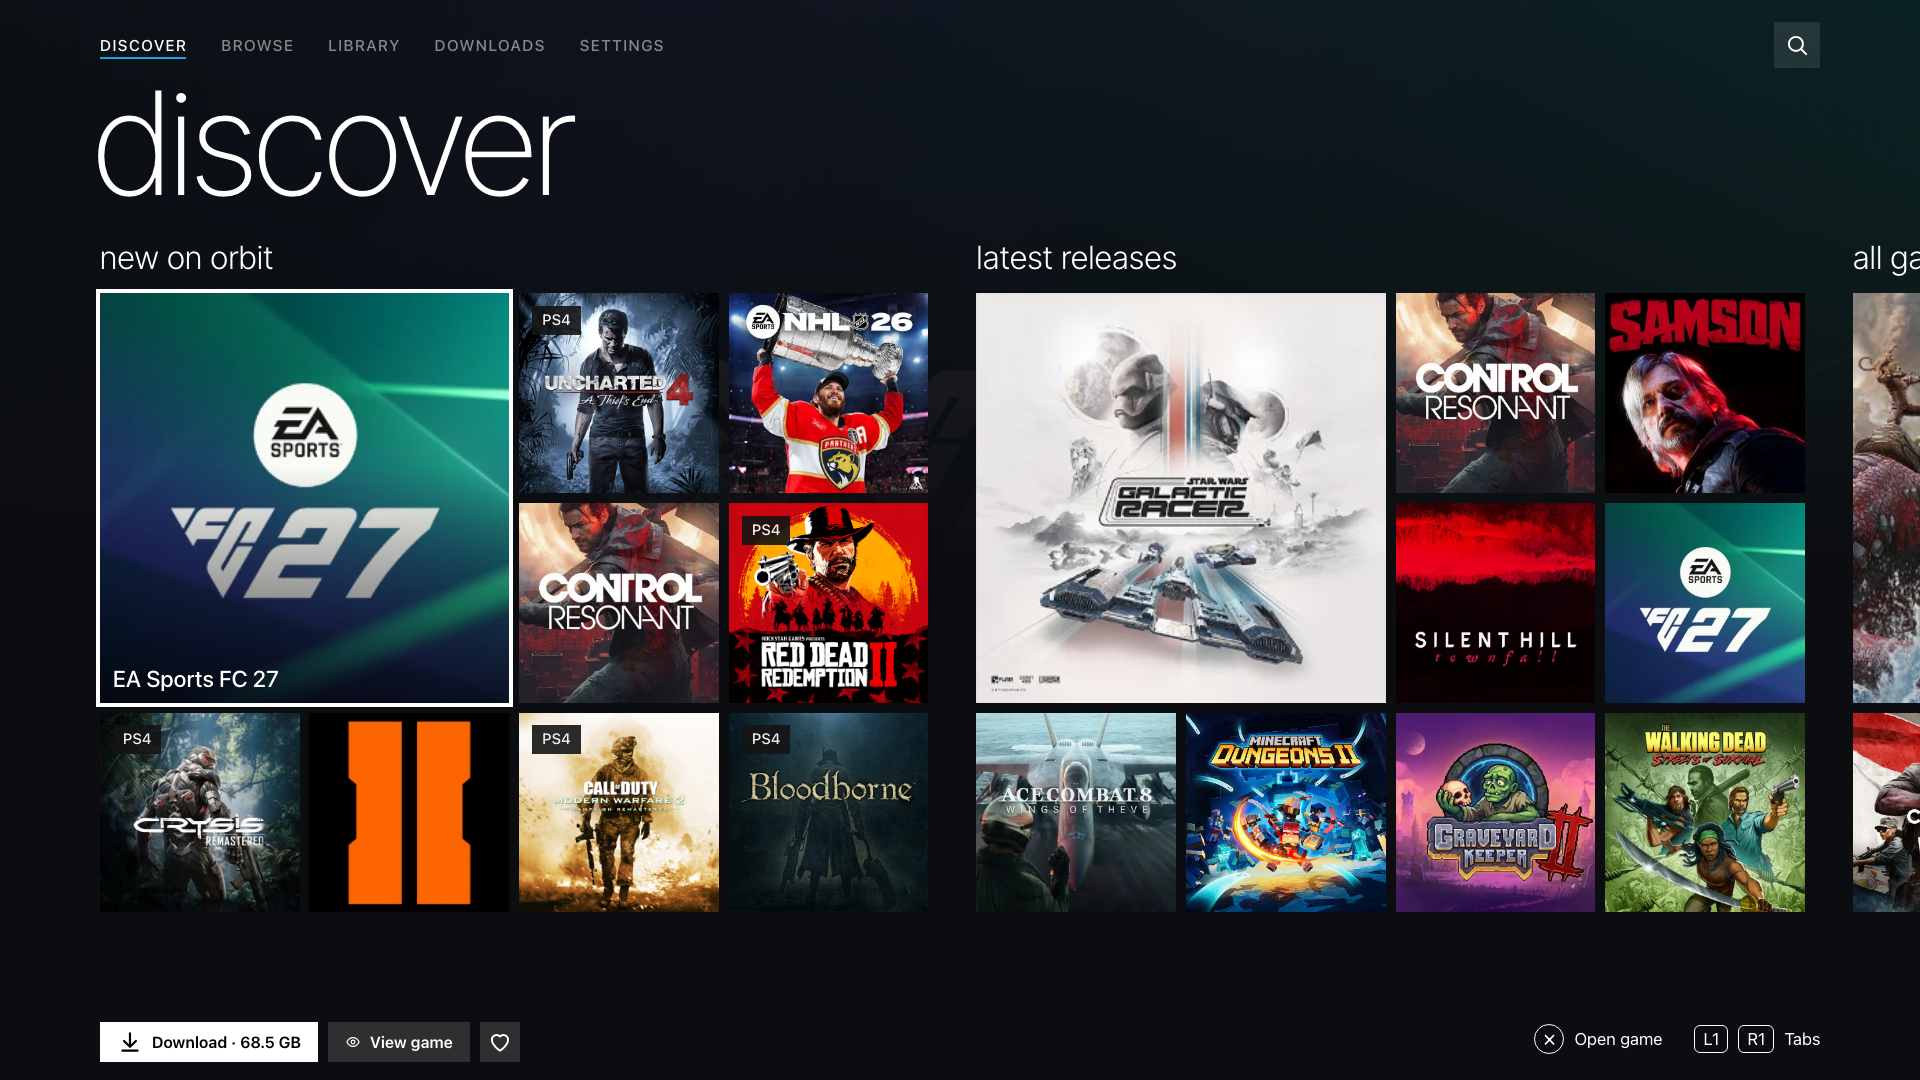Open the Browse tab
This screenshot has height=1080, width=1920.
(x=257, y=46)
